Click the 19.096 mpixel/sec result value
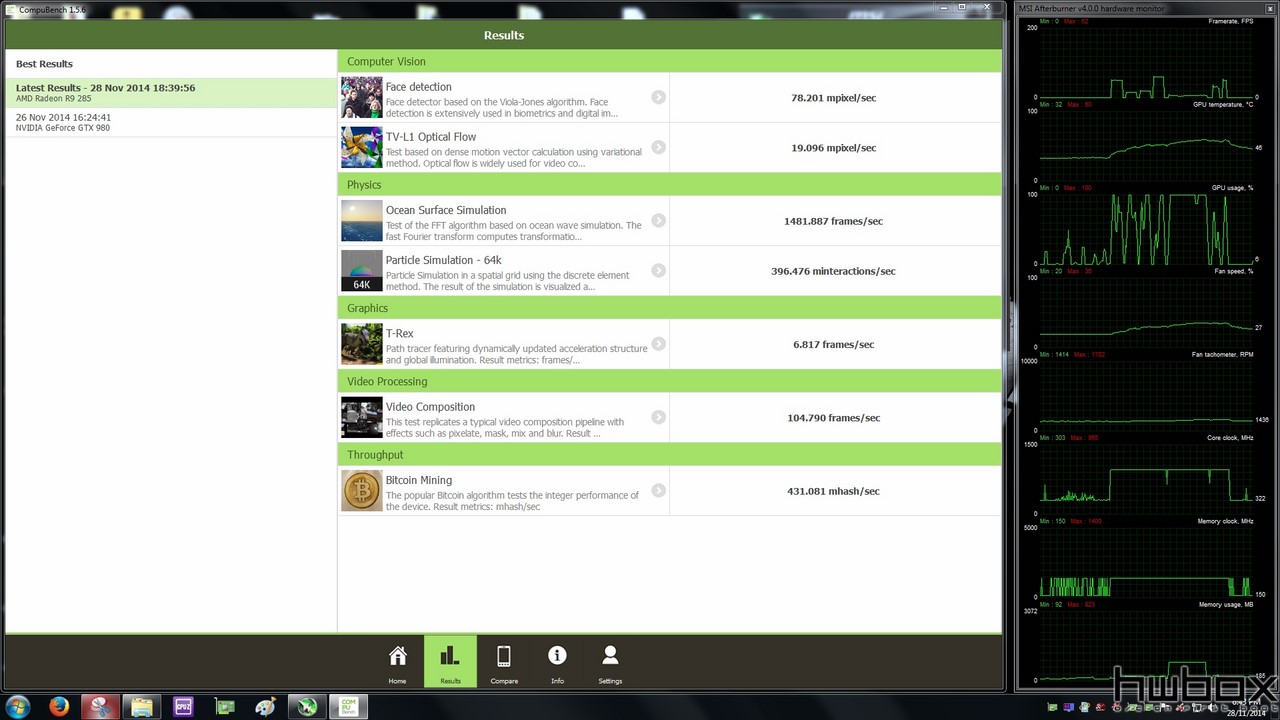 [x=833, y=148]
